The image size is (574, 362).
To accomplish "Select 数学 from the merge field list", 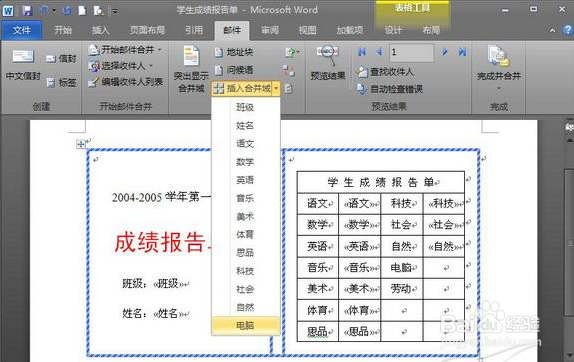I will click(245, 162).
